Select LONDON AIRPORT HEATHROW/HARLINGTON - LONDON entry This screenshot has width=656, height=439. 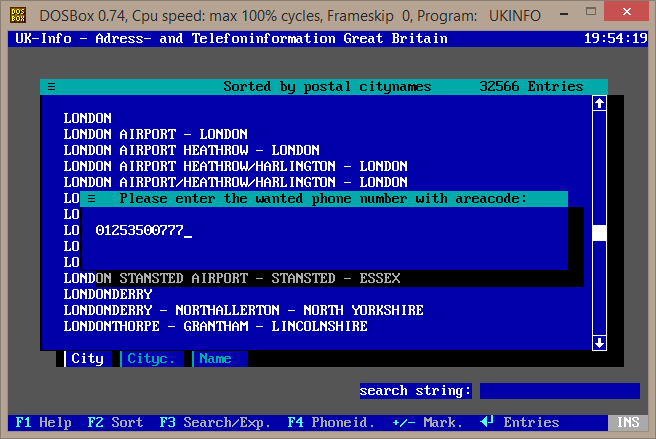pyautogui.click(x=236, y=166)
